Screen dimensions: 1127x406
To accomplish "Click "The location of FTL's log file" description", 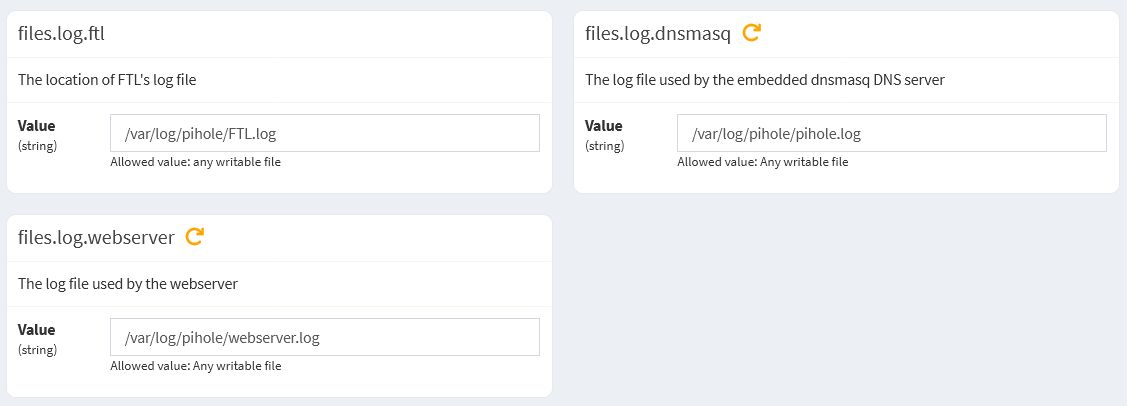I will click(107, 80).
